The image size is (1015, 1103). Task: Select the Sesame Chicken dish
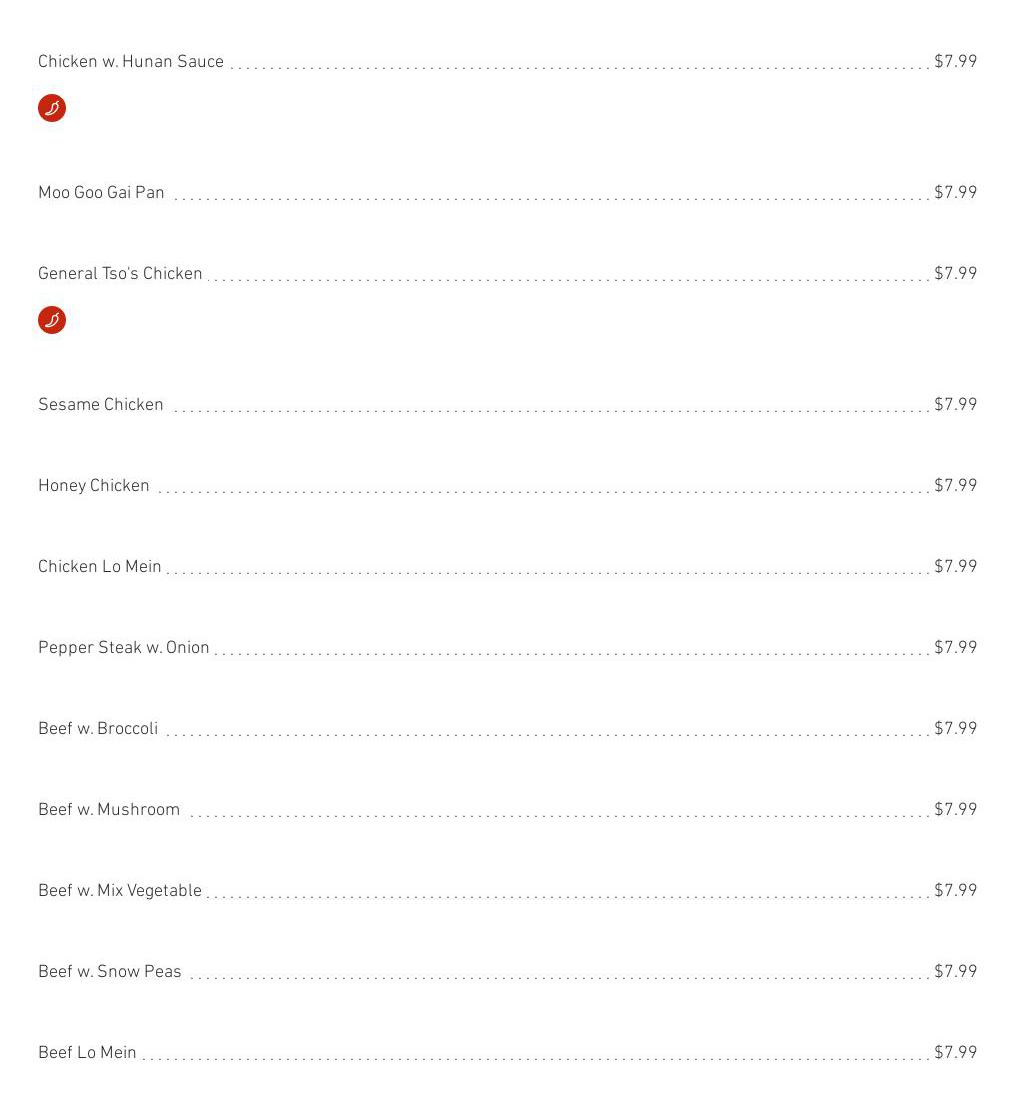pyautogui.click(x=101, y=405)
